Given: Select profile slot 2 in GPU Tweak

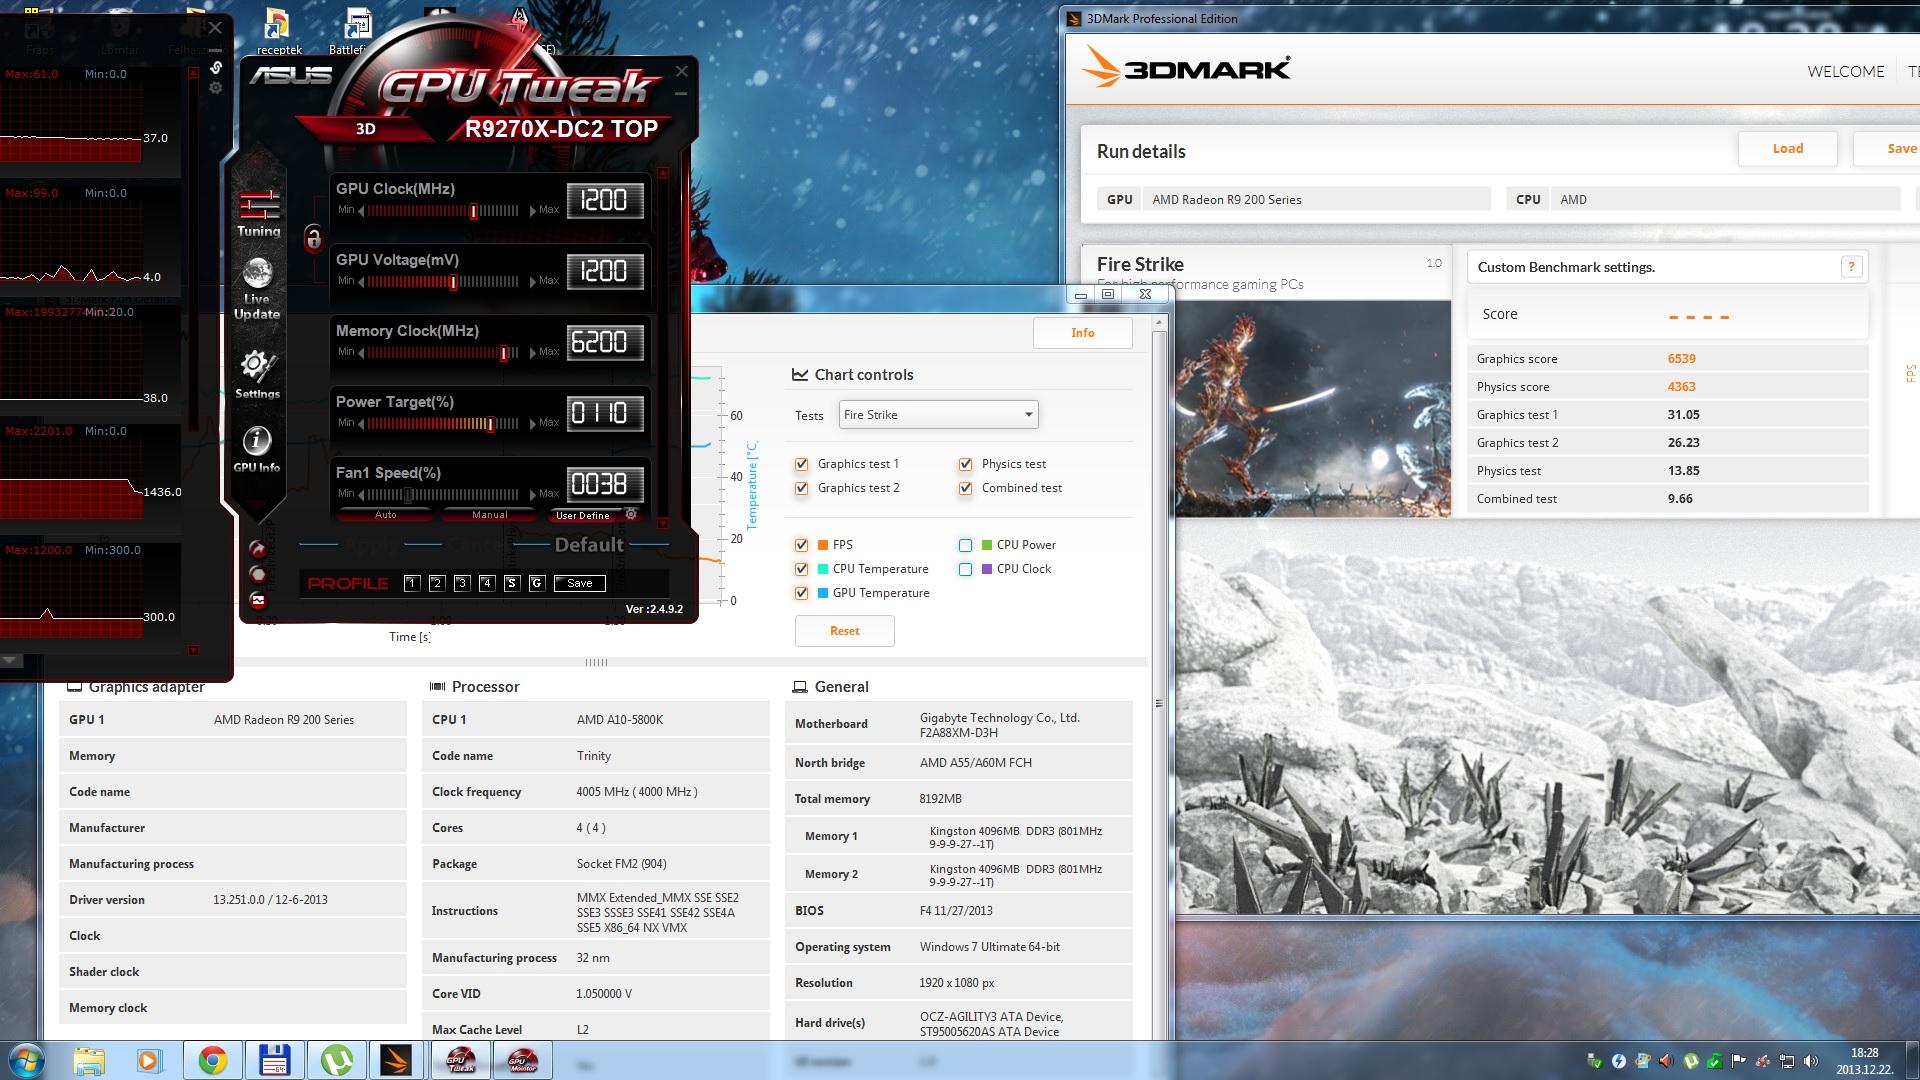Looking at the screenshot, I should [x=437, y=583].
